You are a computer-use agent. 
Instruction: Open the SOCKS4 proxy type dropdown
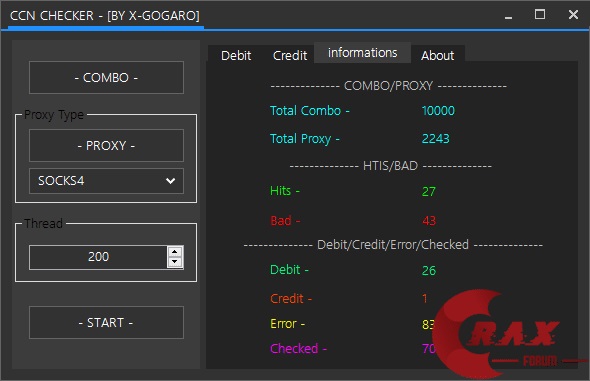point(106,181)
